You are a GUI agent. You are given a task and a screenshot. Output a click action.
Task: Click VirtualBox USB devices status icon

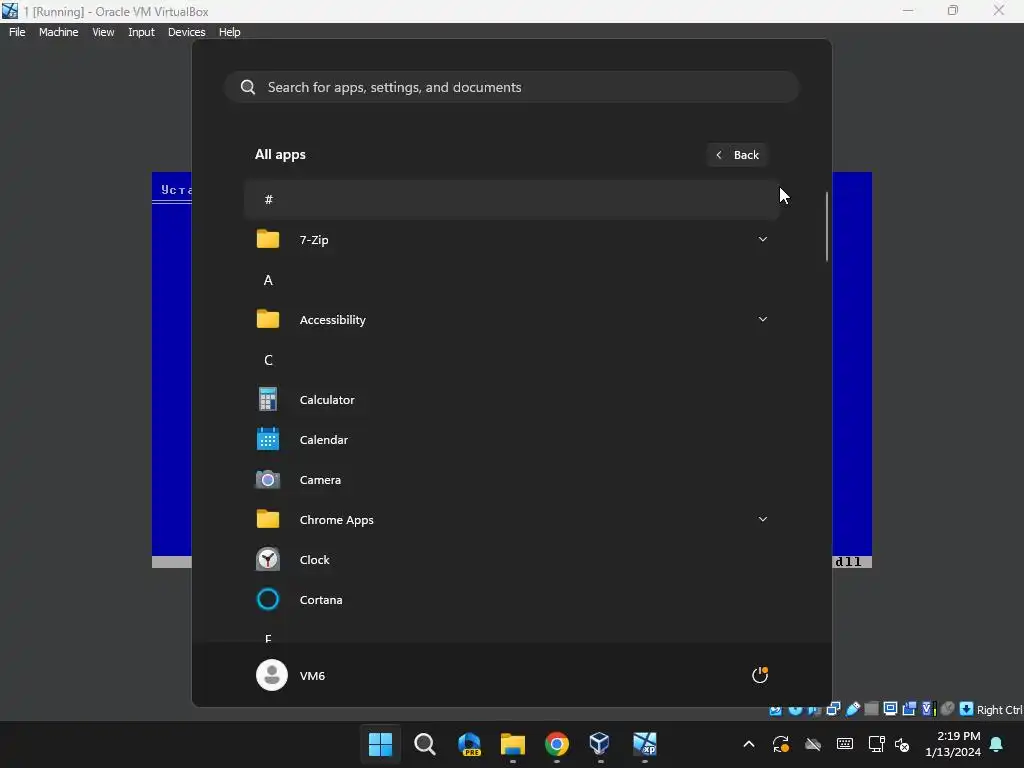[853, 709]
